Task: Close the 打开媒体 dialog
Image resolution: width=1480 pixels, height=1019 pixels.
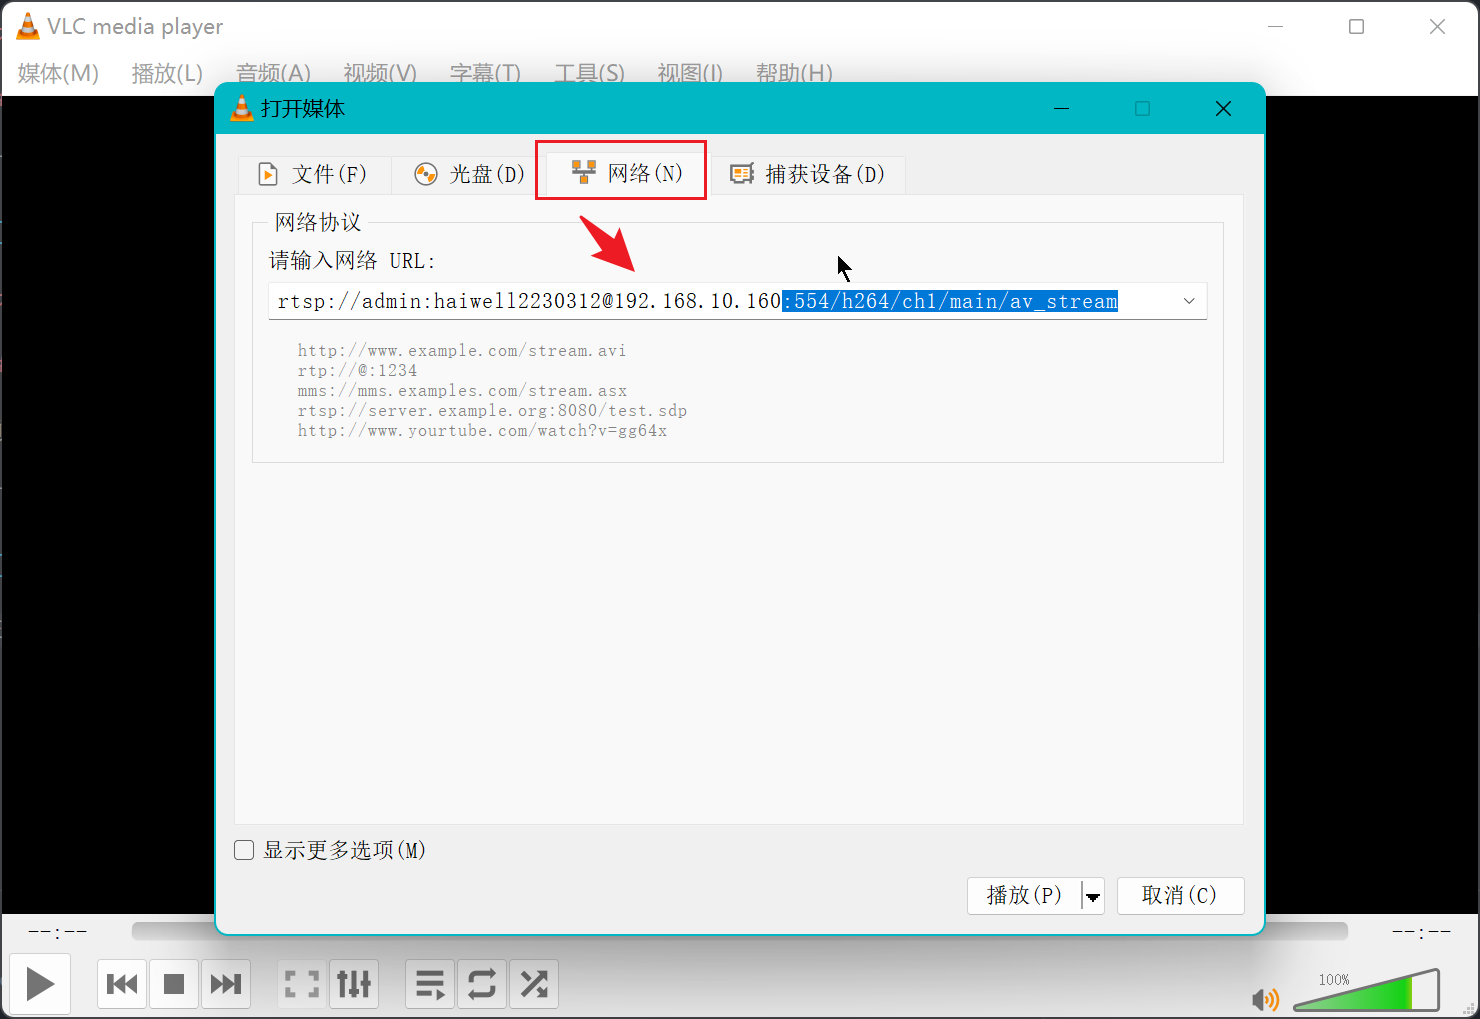Action: [1223, 109]
